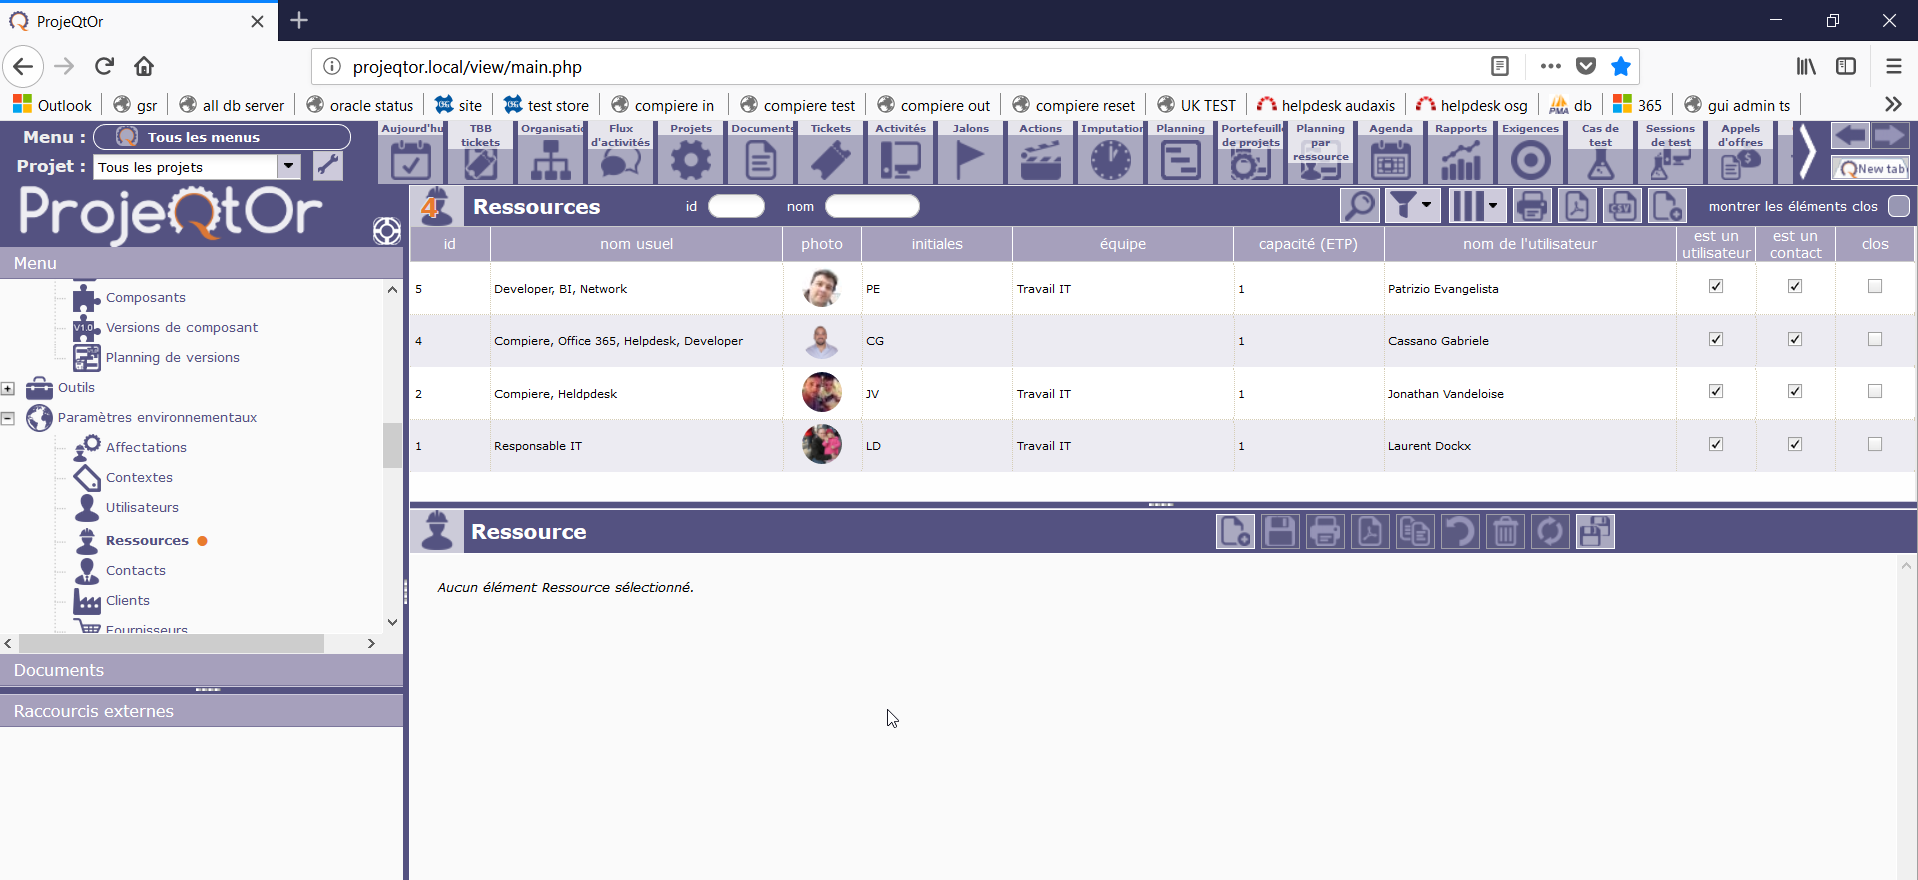Screen dimensions: 1918x880
Task: Open the Tickets icon in top toolbar
Action: (830, 159)
